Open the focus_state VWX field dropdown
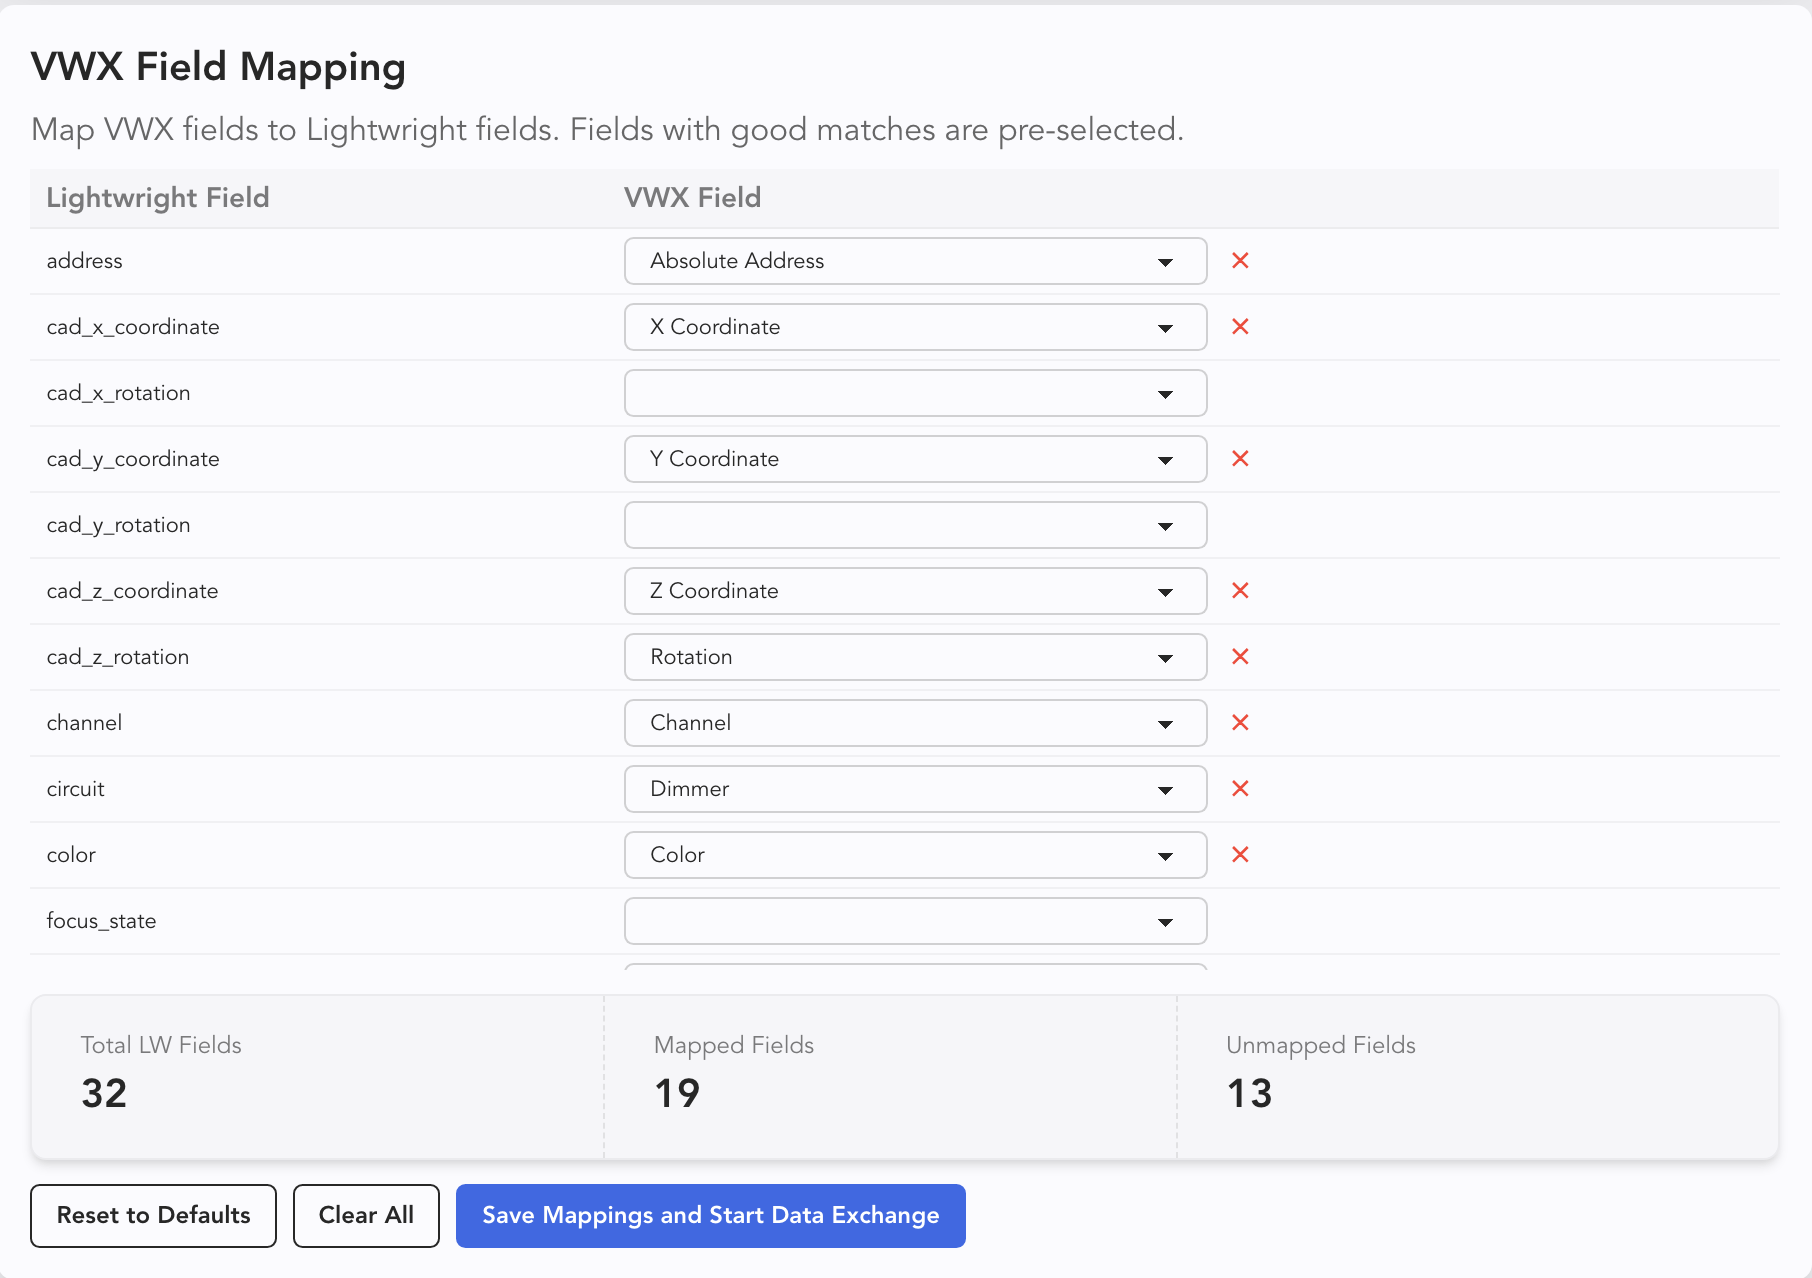This screenshot has width=1812, height=1278. (x=914, y=921)
